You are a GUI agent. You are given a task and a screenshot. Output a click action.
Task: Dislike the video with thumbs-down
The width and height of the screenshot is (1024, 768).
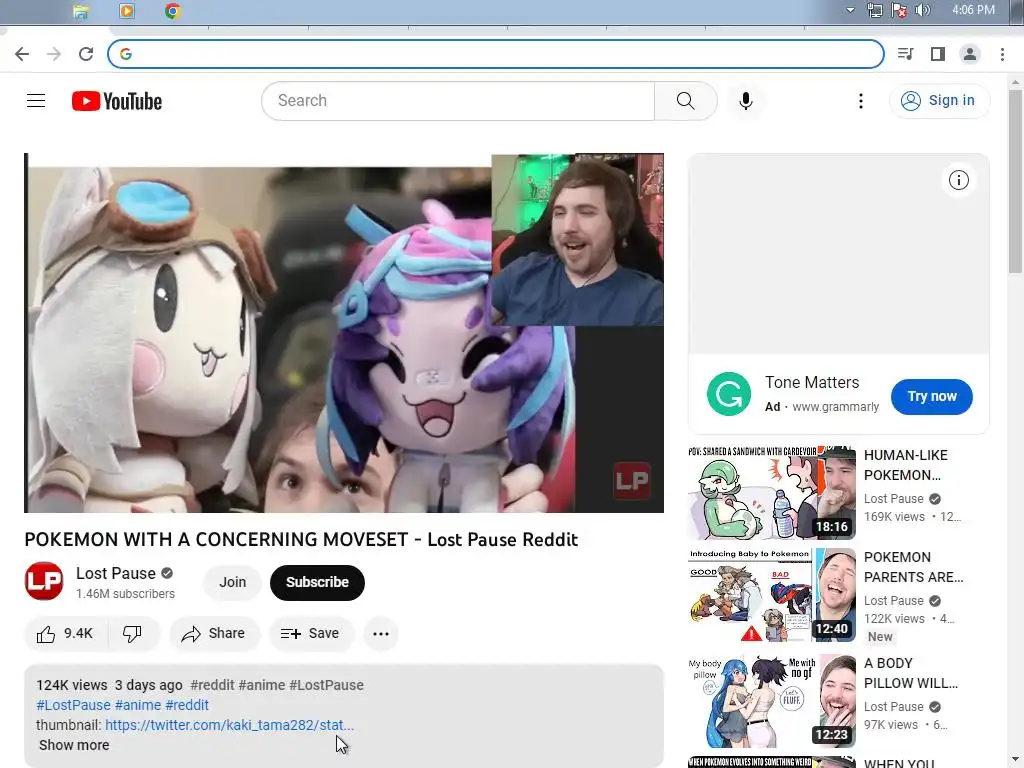tap(133, 633)
